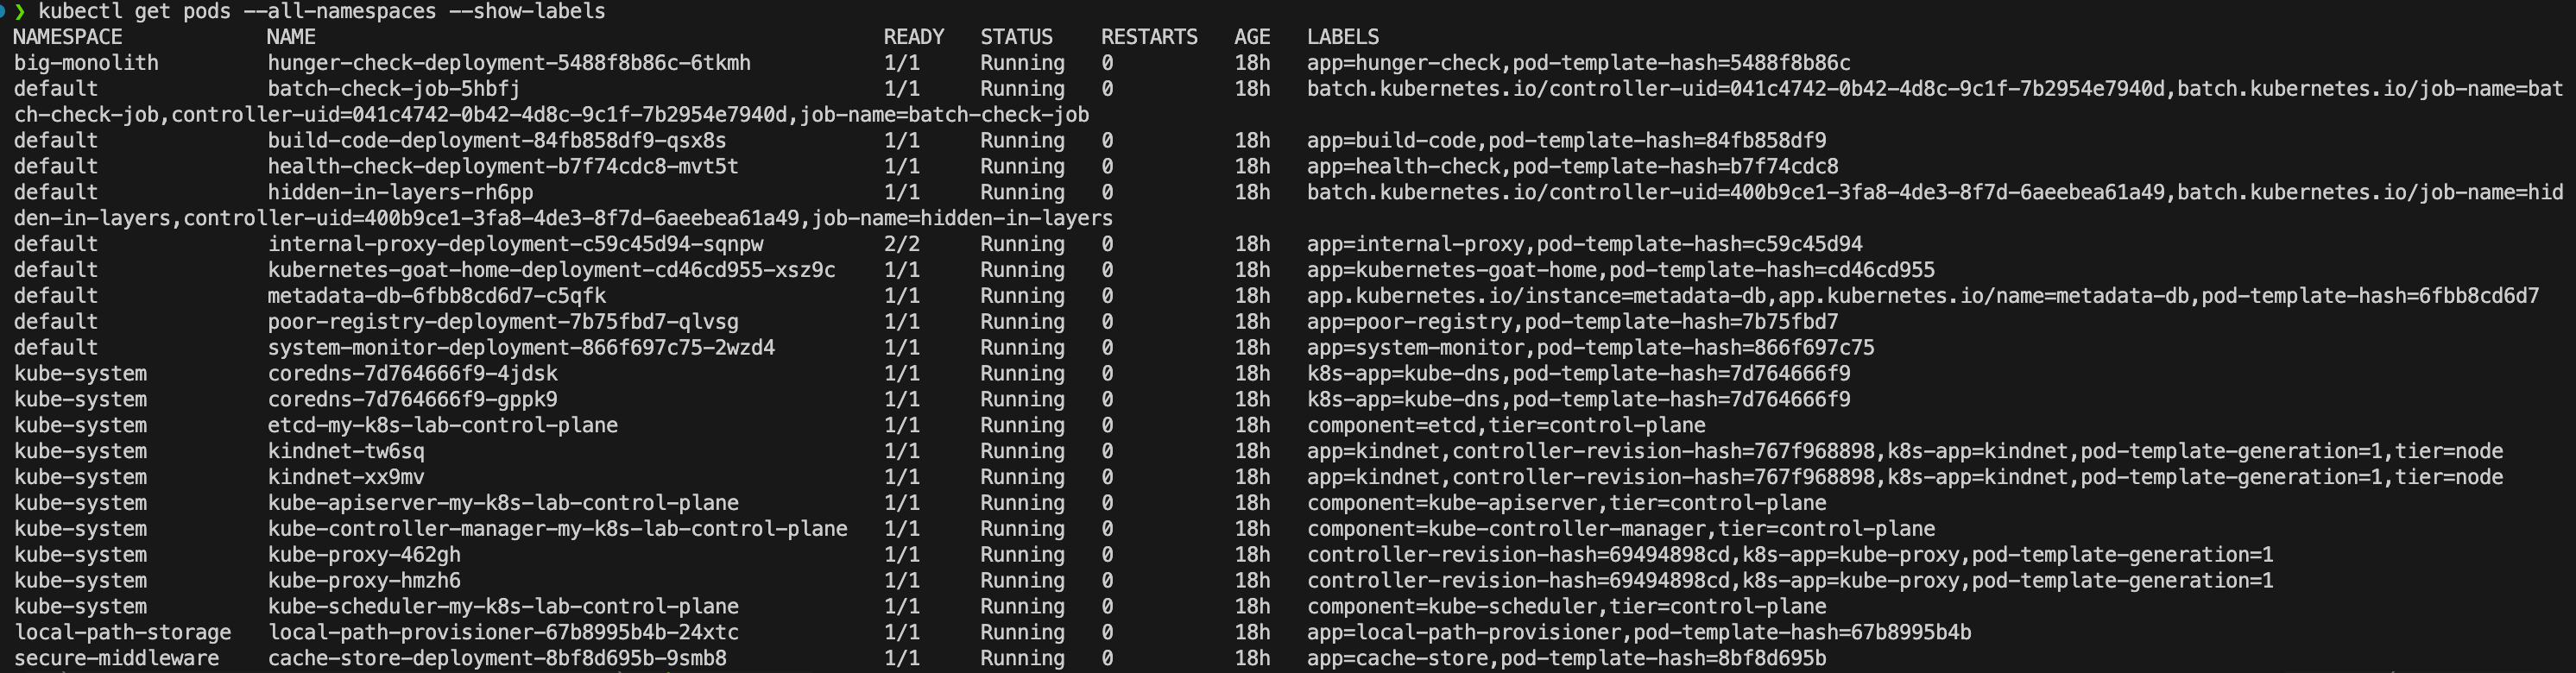Click the metadata-db-6fbb8cd6d7-c5qfk pod name
The width and height of the screenshot is (2576, 673).
point(436,296)
